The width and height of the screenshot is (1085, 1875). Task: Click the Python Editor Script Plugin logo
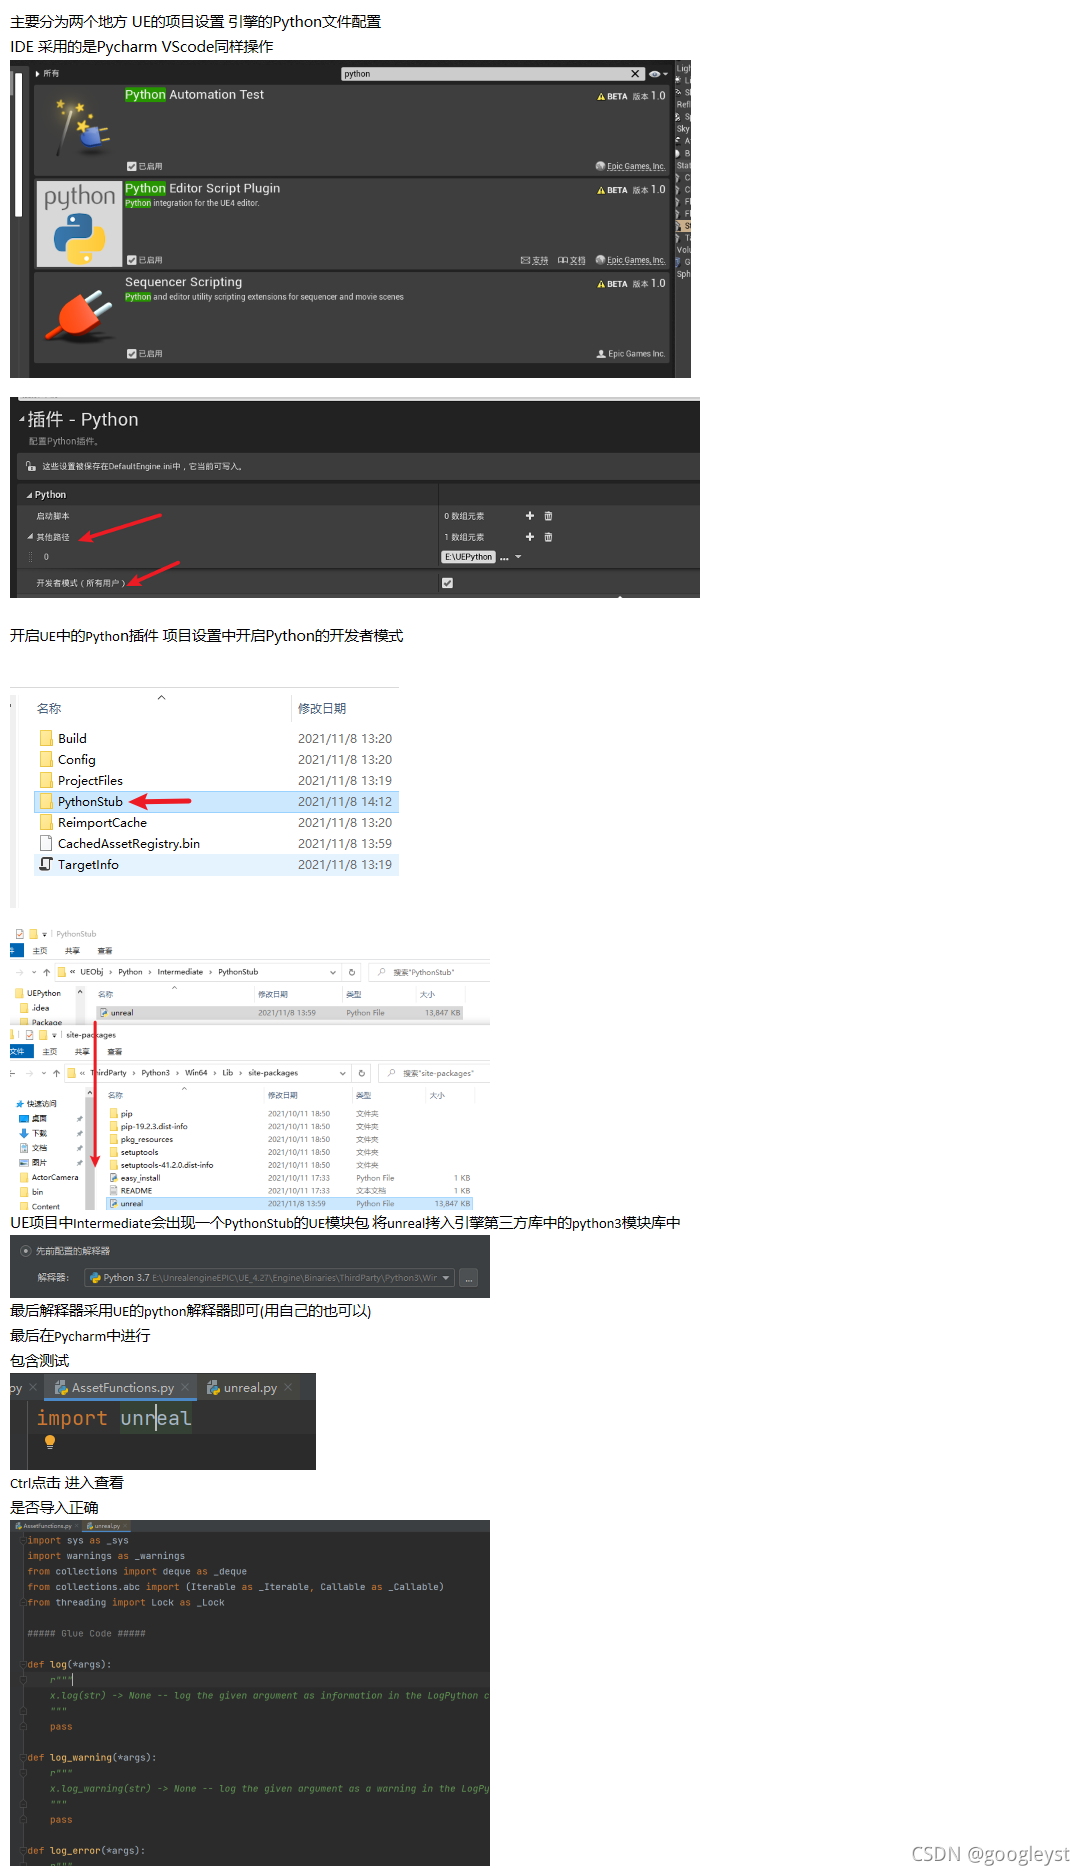(79, 224)
